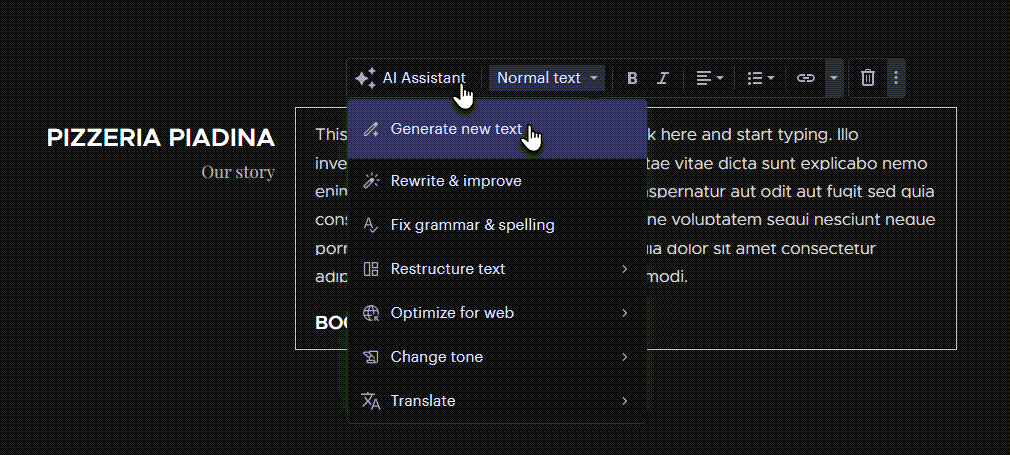Open the bullet list options dropdown
The height and width of the screenshot is (455, 1010).
click(761, 78)
